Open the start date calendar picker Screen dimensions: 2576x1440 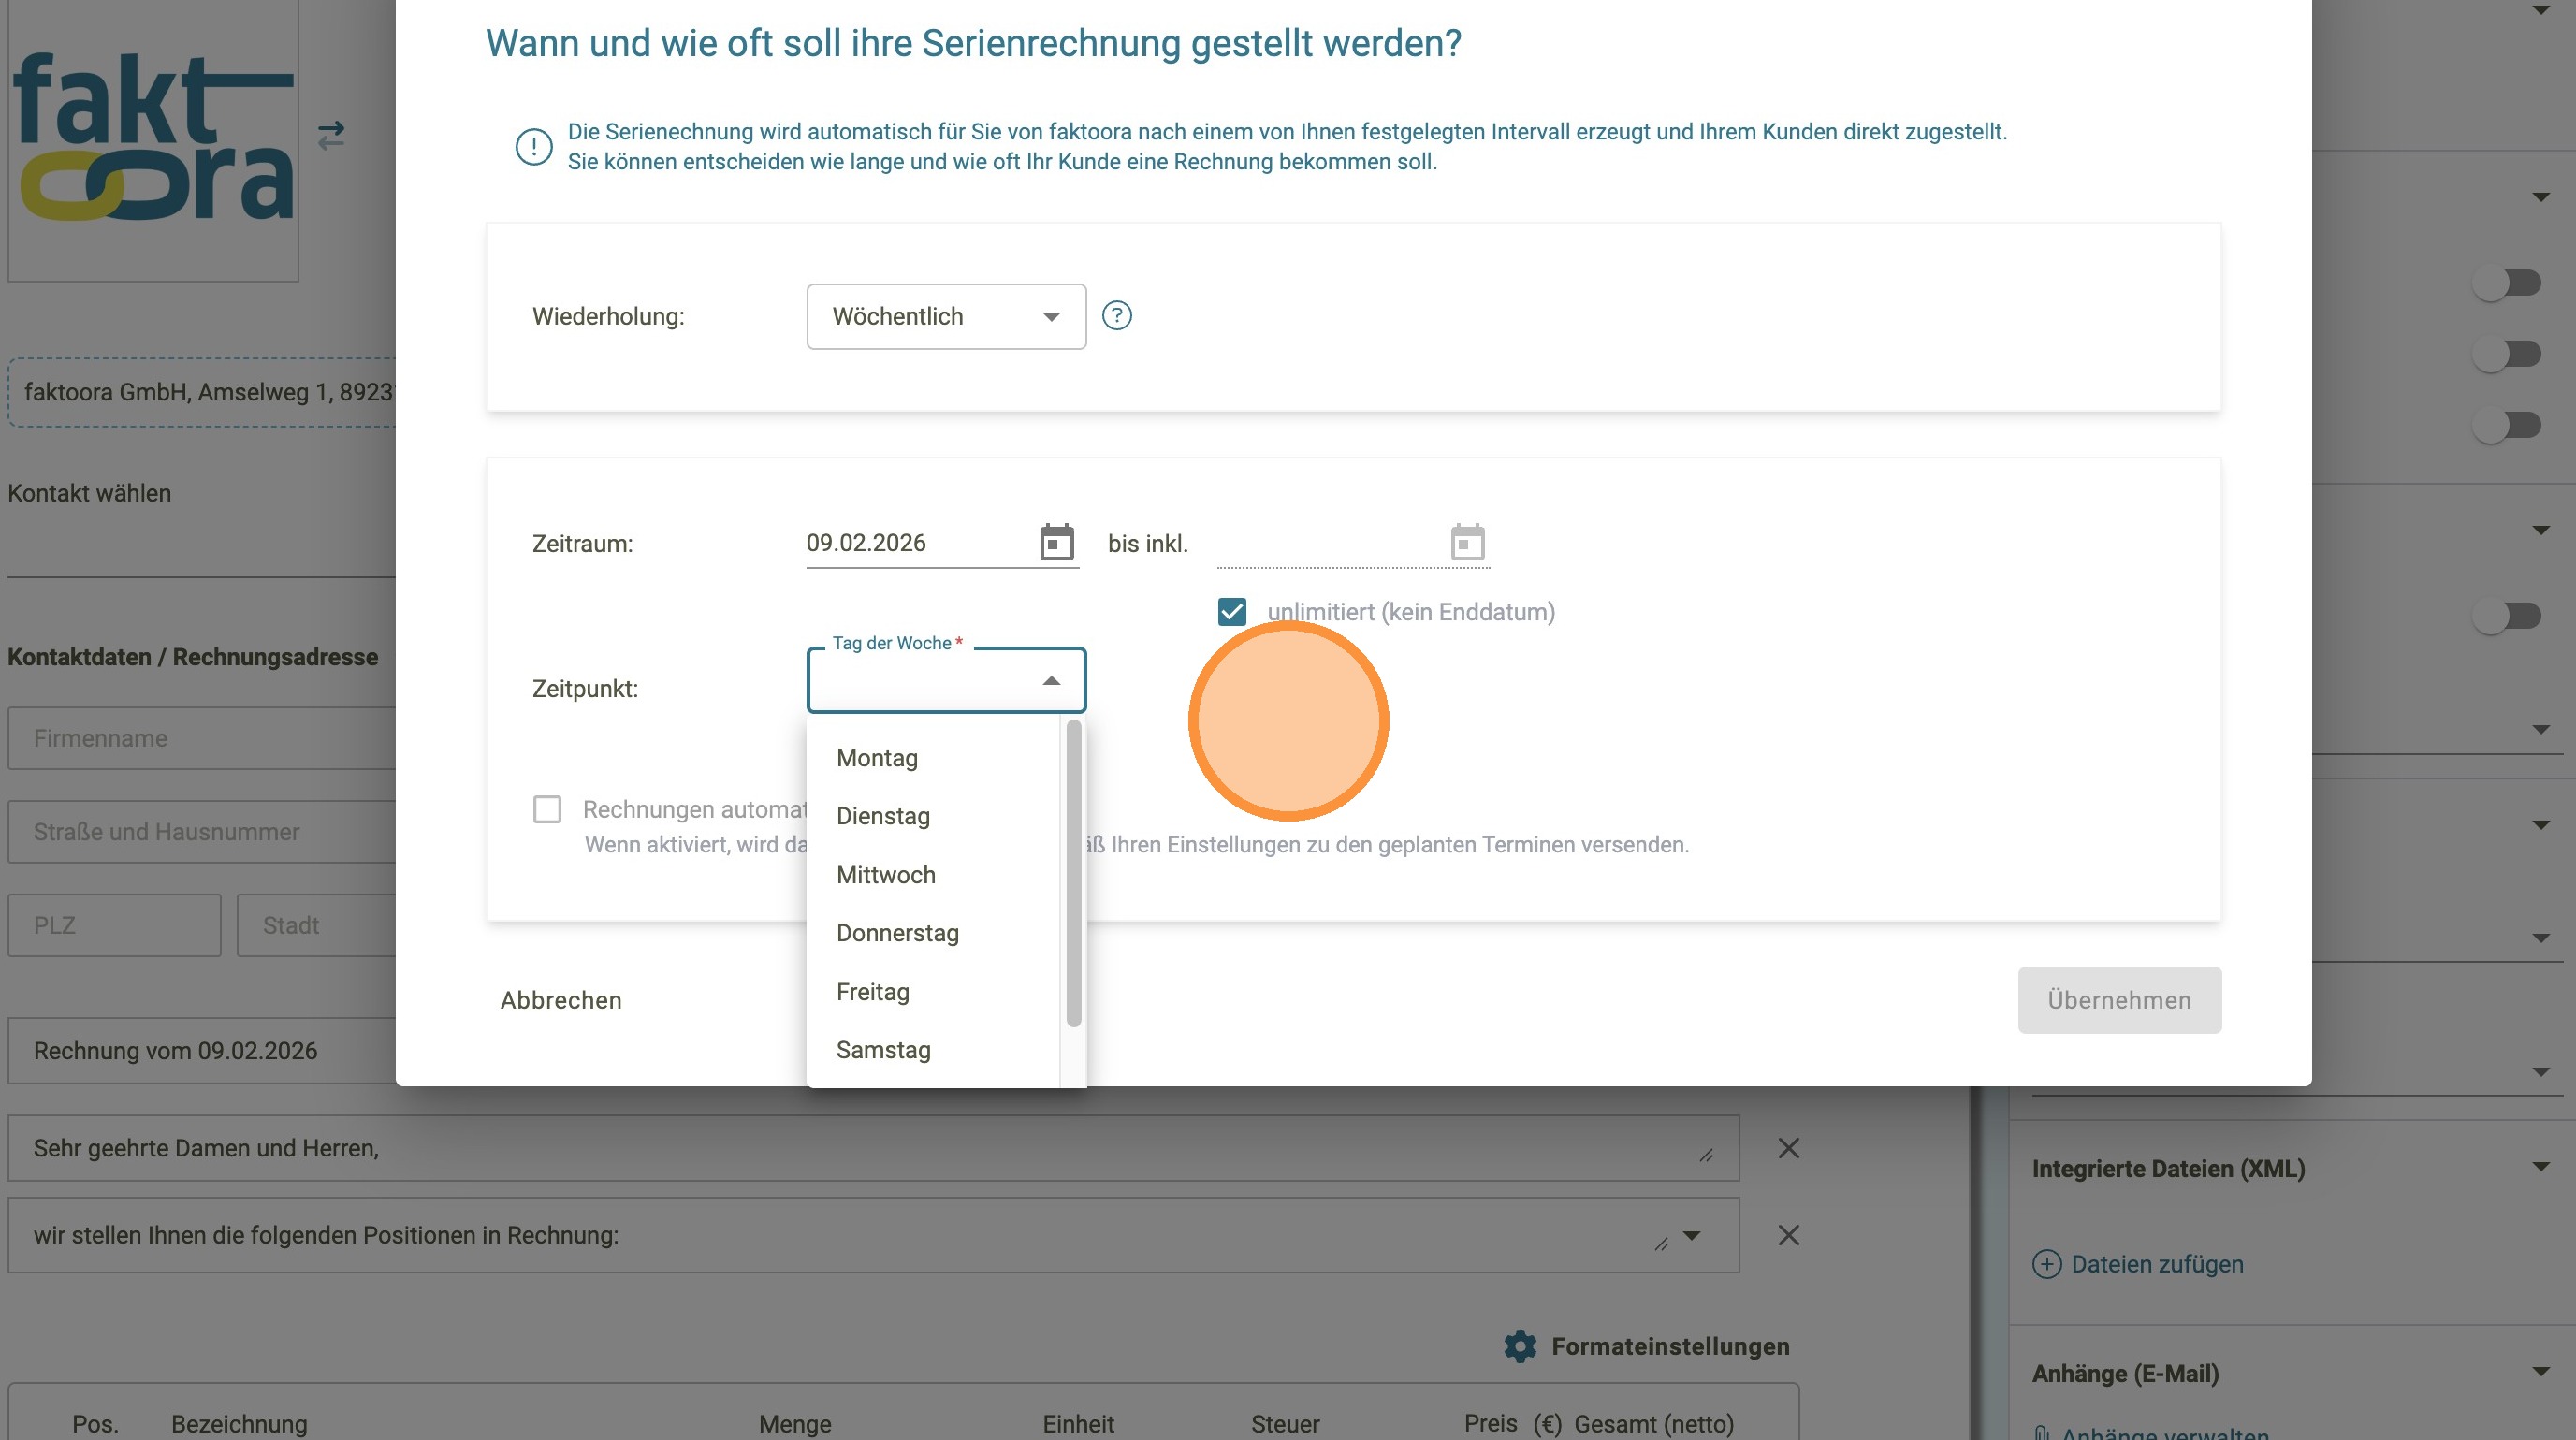(x=1056, y=543)
